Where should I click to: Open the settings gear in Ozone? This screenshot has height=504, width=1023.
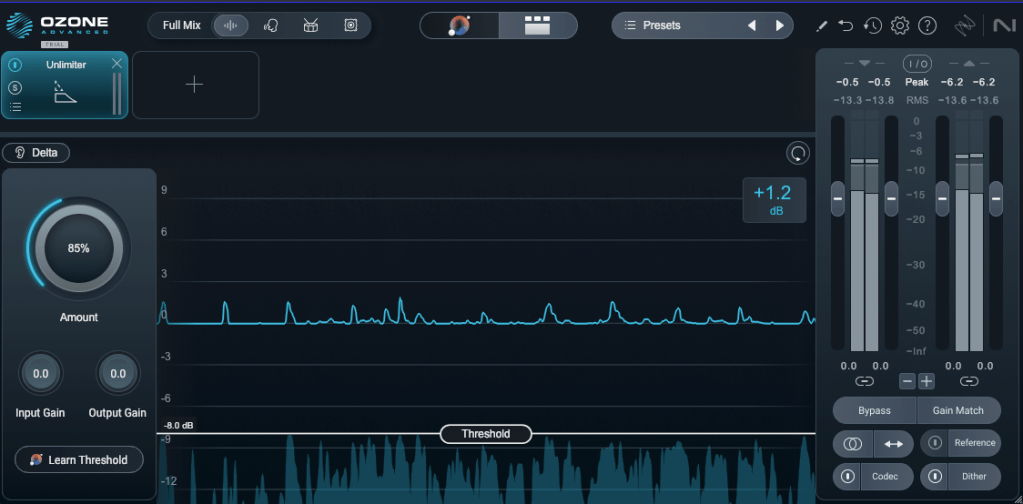coord(900,26)
